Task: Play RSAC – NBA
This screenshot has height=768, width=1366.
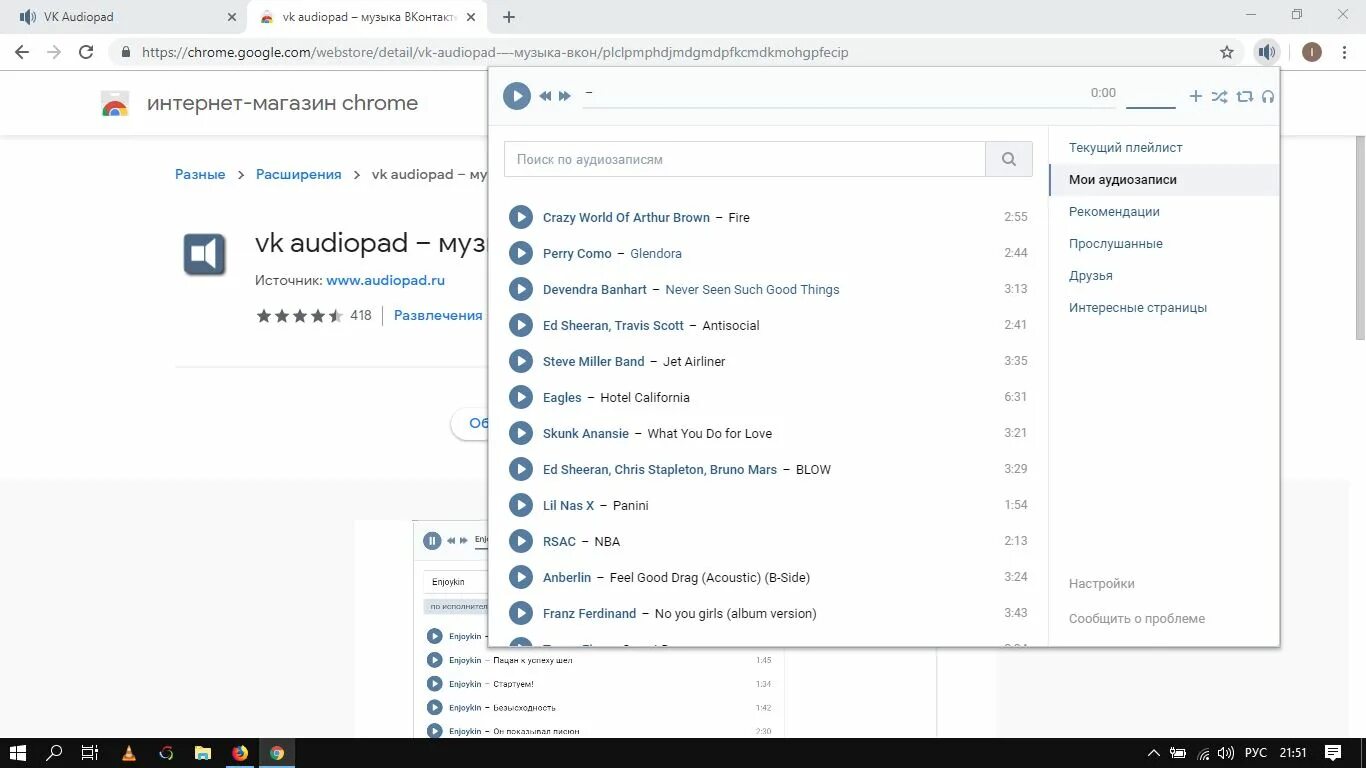Action: (520, 541)
